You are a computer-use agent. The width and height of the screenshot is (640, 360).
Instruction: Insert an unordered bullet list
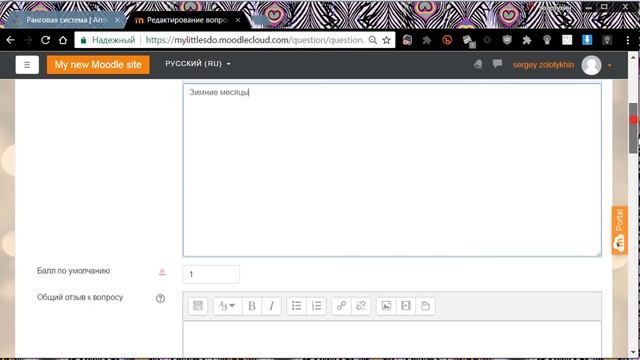296,306
